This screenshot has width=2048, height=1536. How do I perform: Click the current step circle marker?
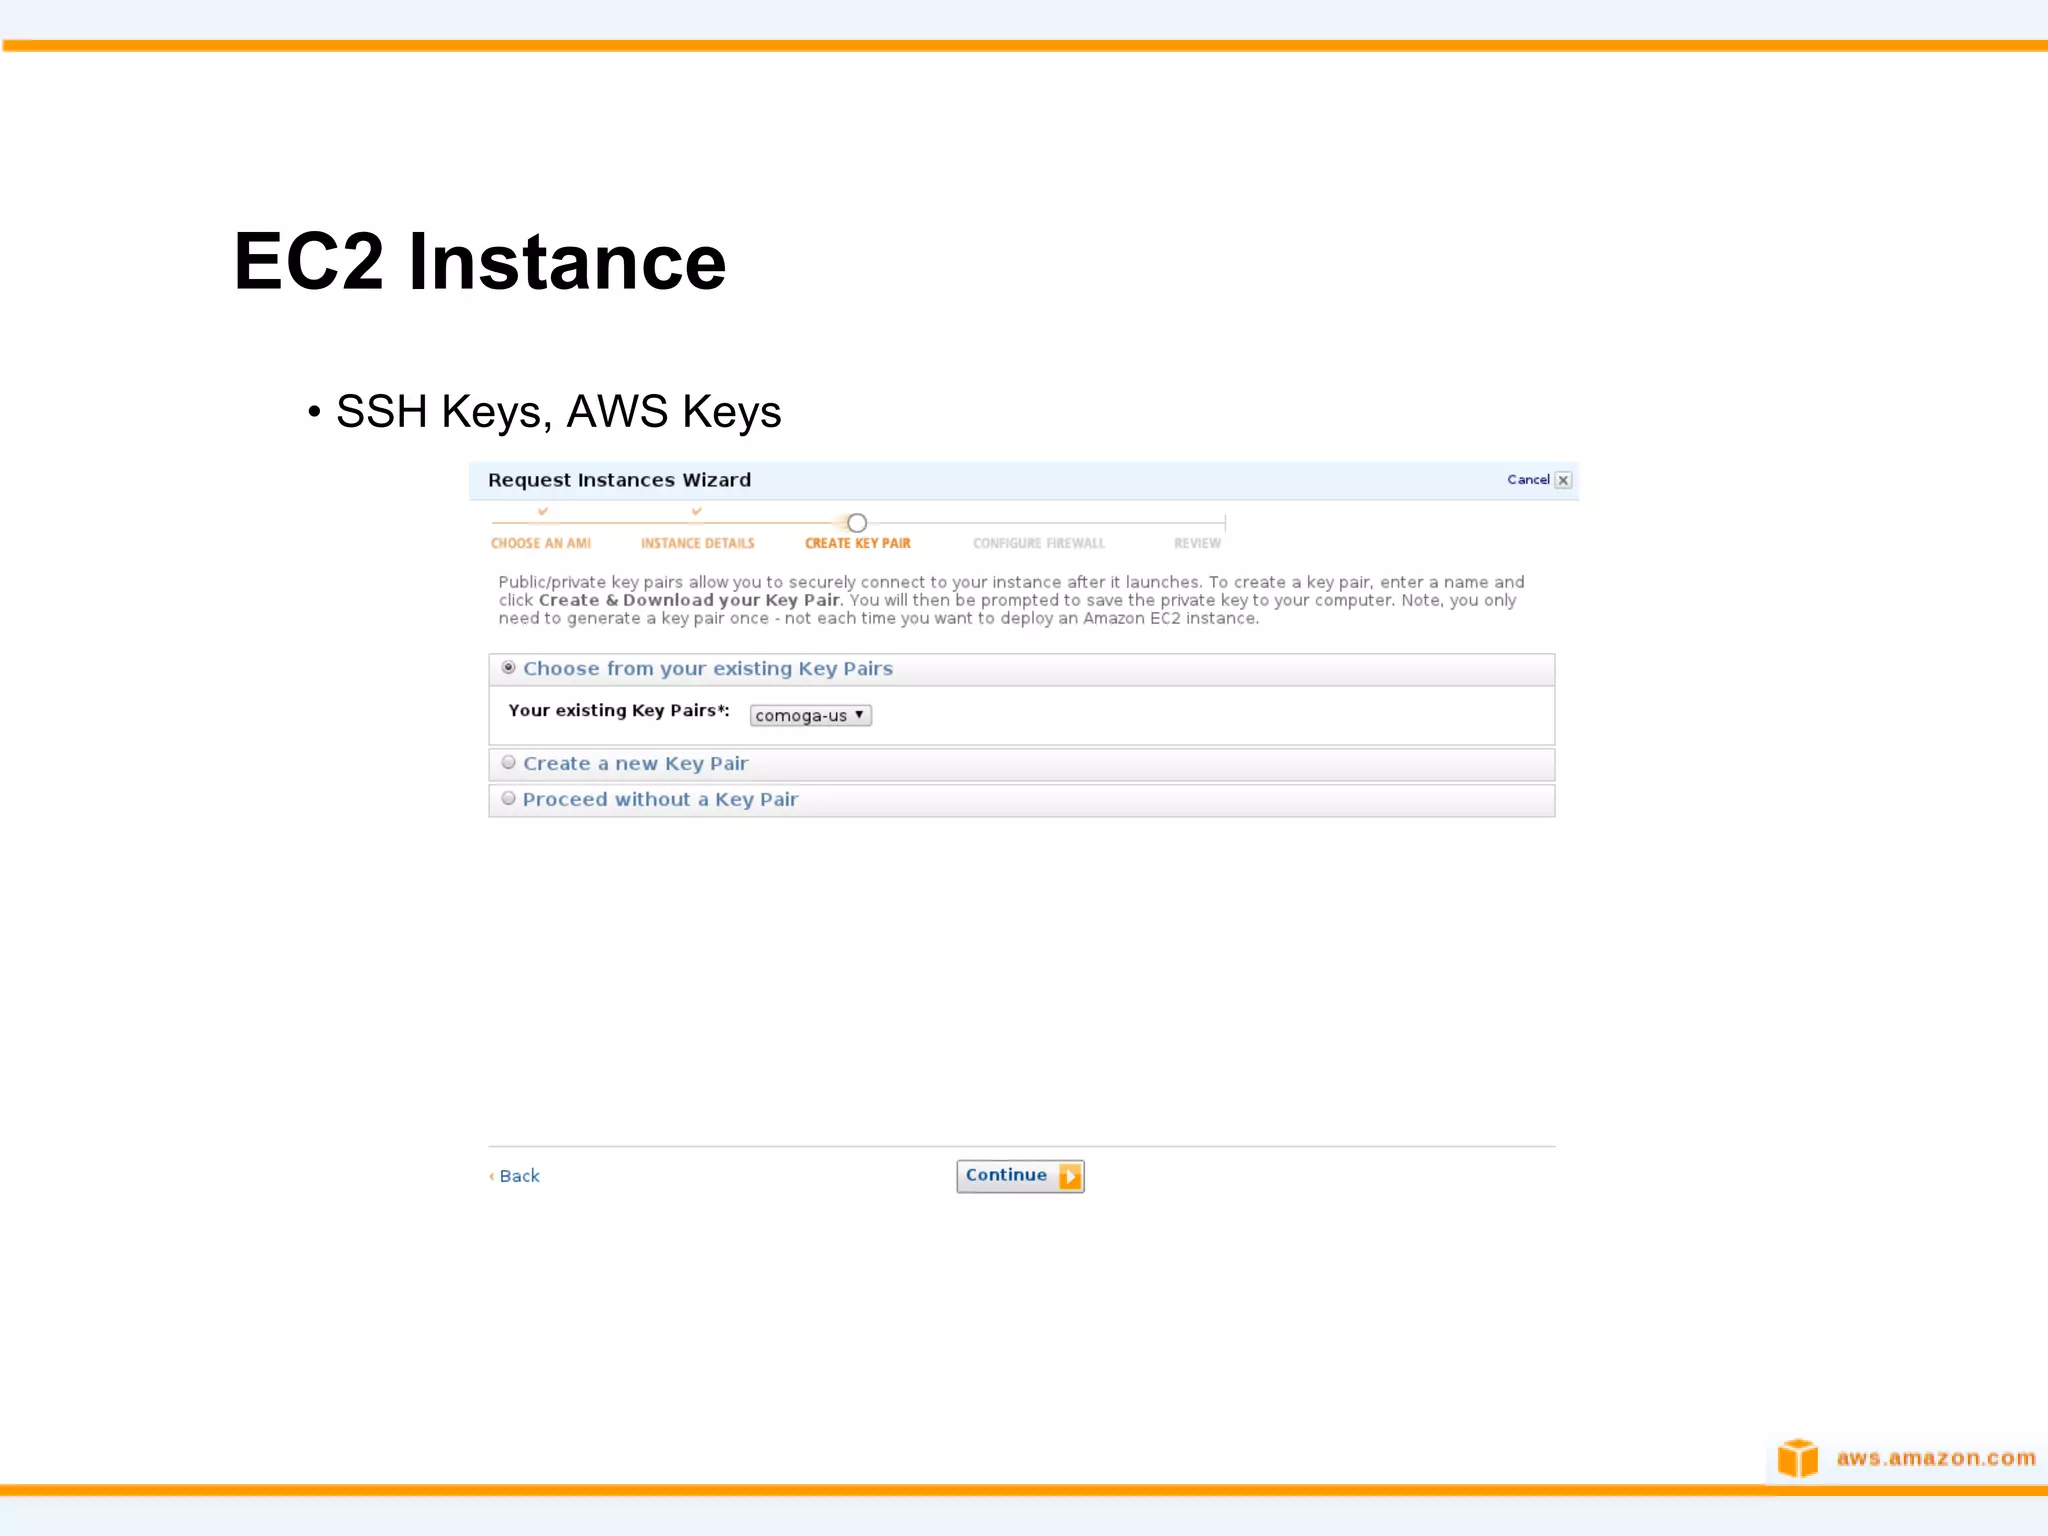coord(857,523)
